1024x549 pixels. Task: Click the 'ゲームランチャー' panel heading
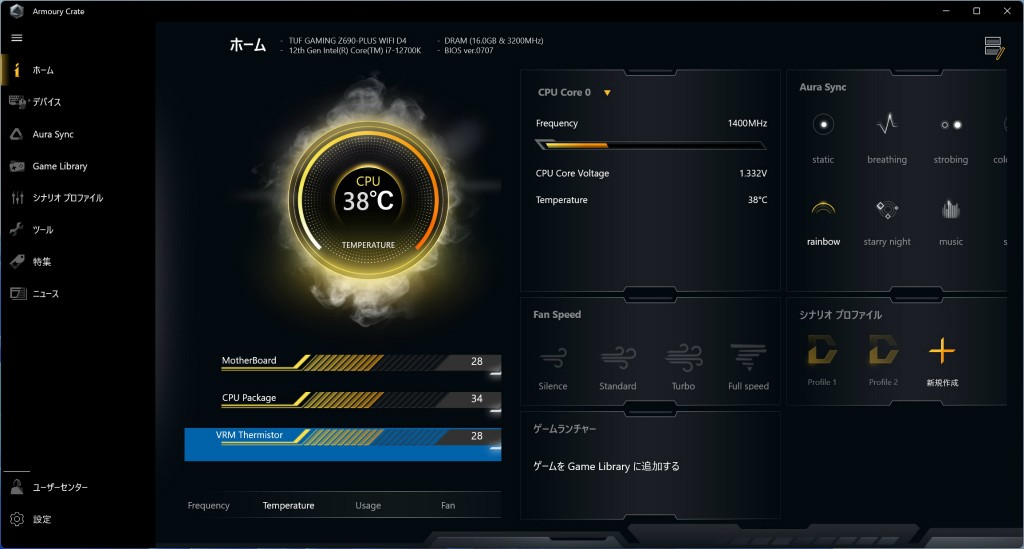[x=564, y=428]
